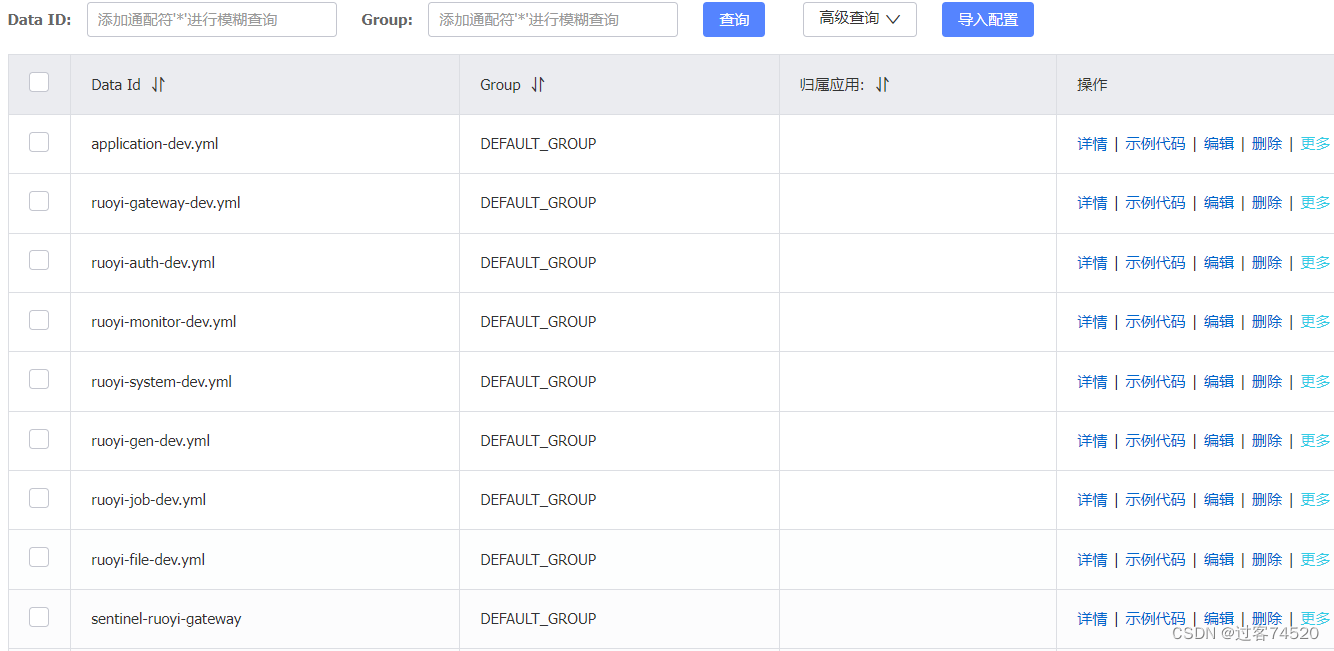The width and height of the screenshot is (1334, 651).
Task: Open 详情 for ruoyi-gen-dev.yml
Action: 1092,441
